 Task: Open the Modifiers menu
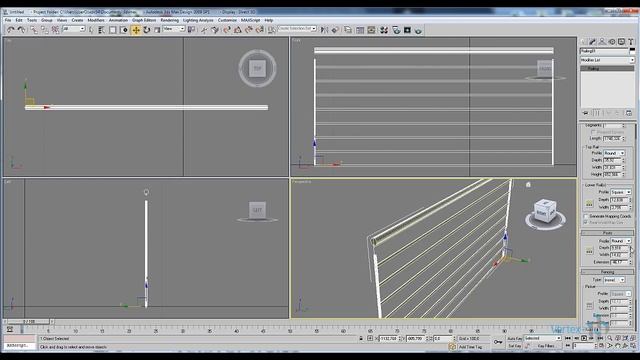96,20
